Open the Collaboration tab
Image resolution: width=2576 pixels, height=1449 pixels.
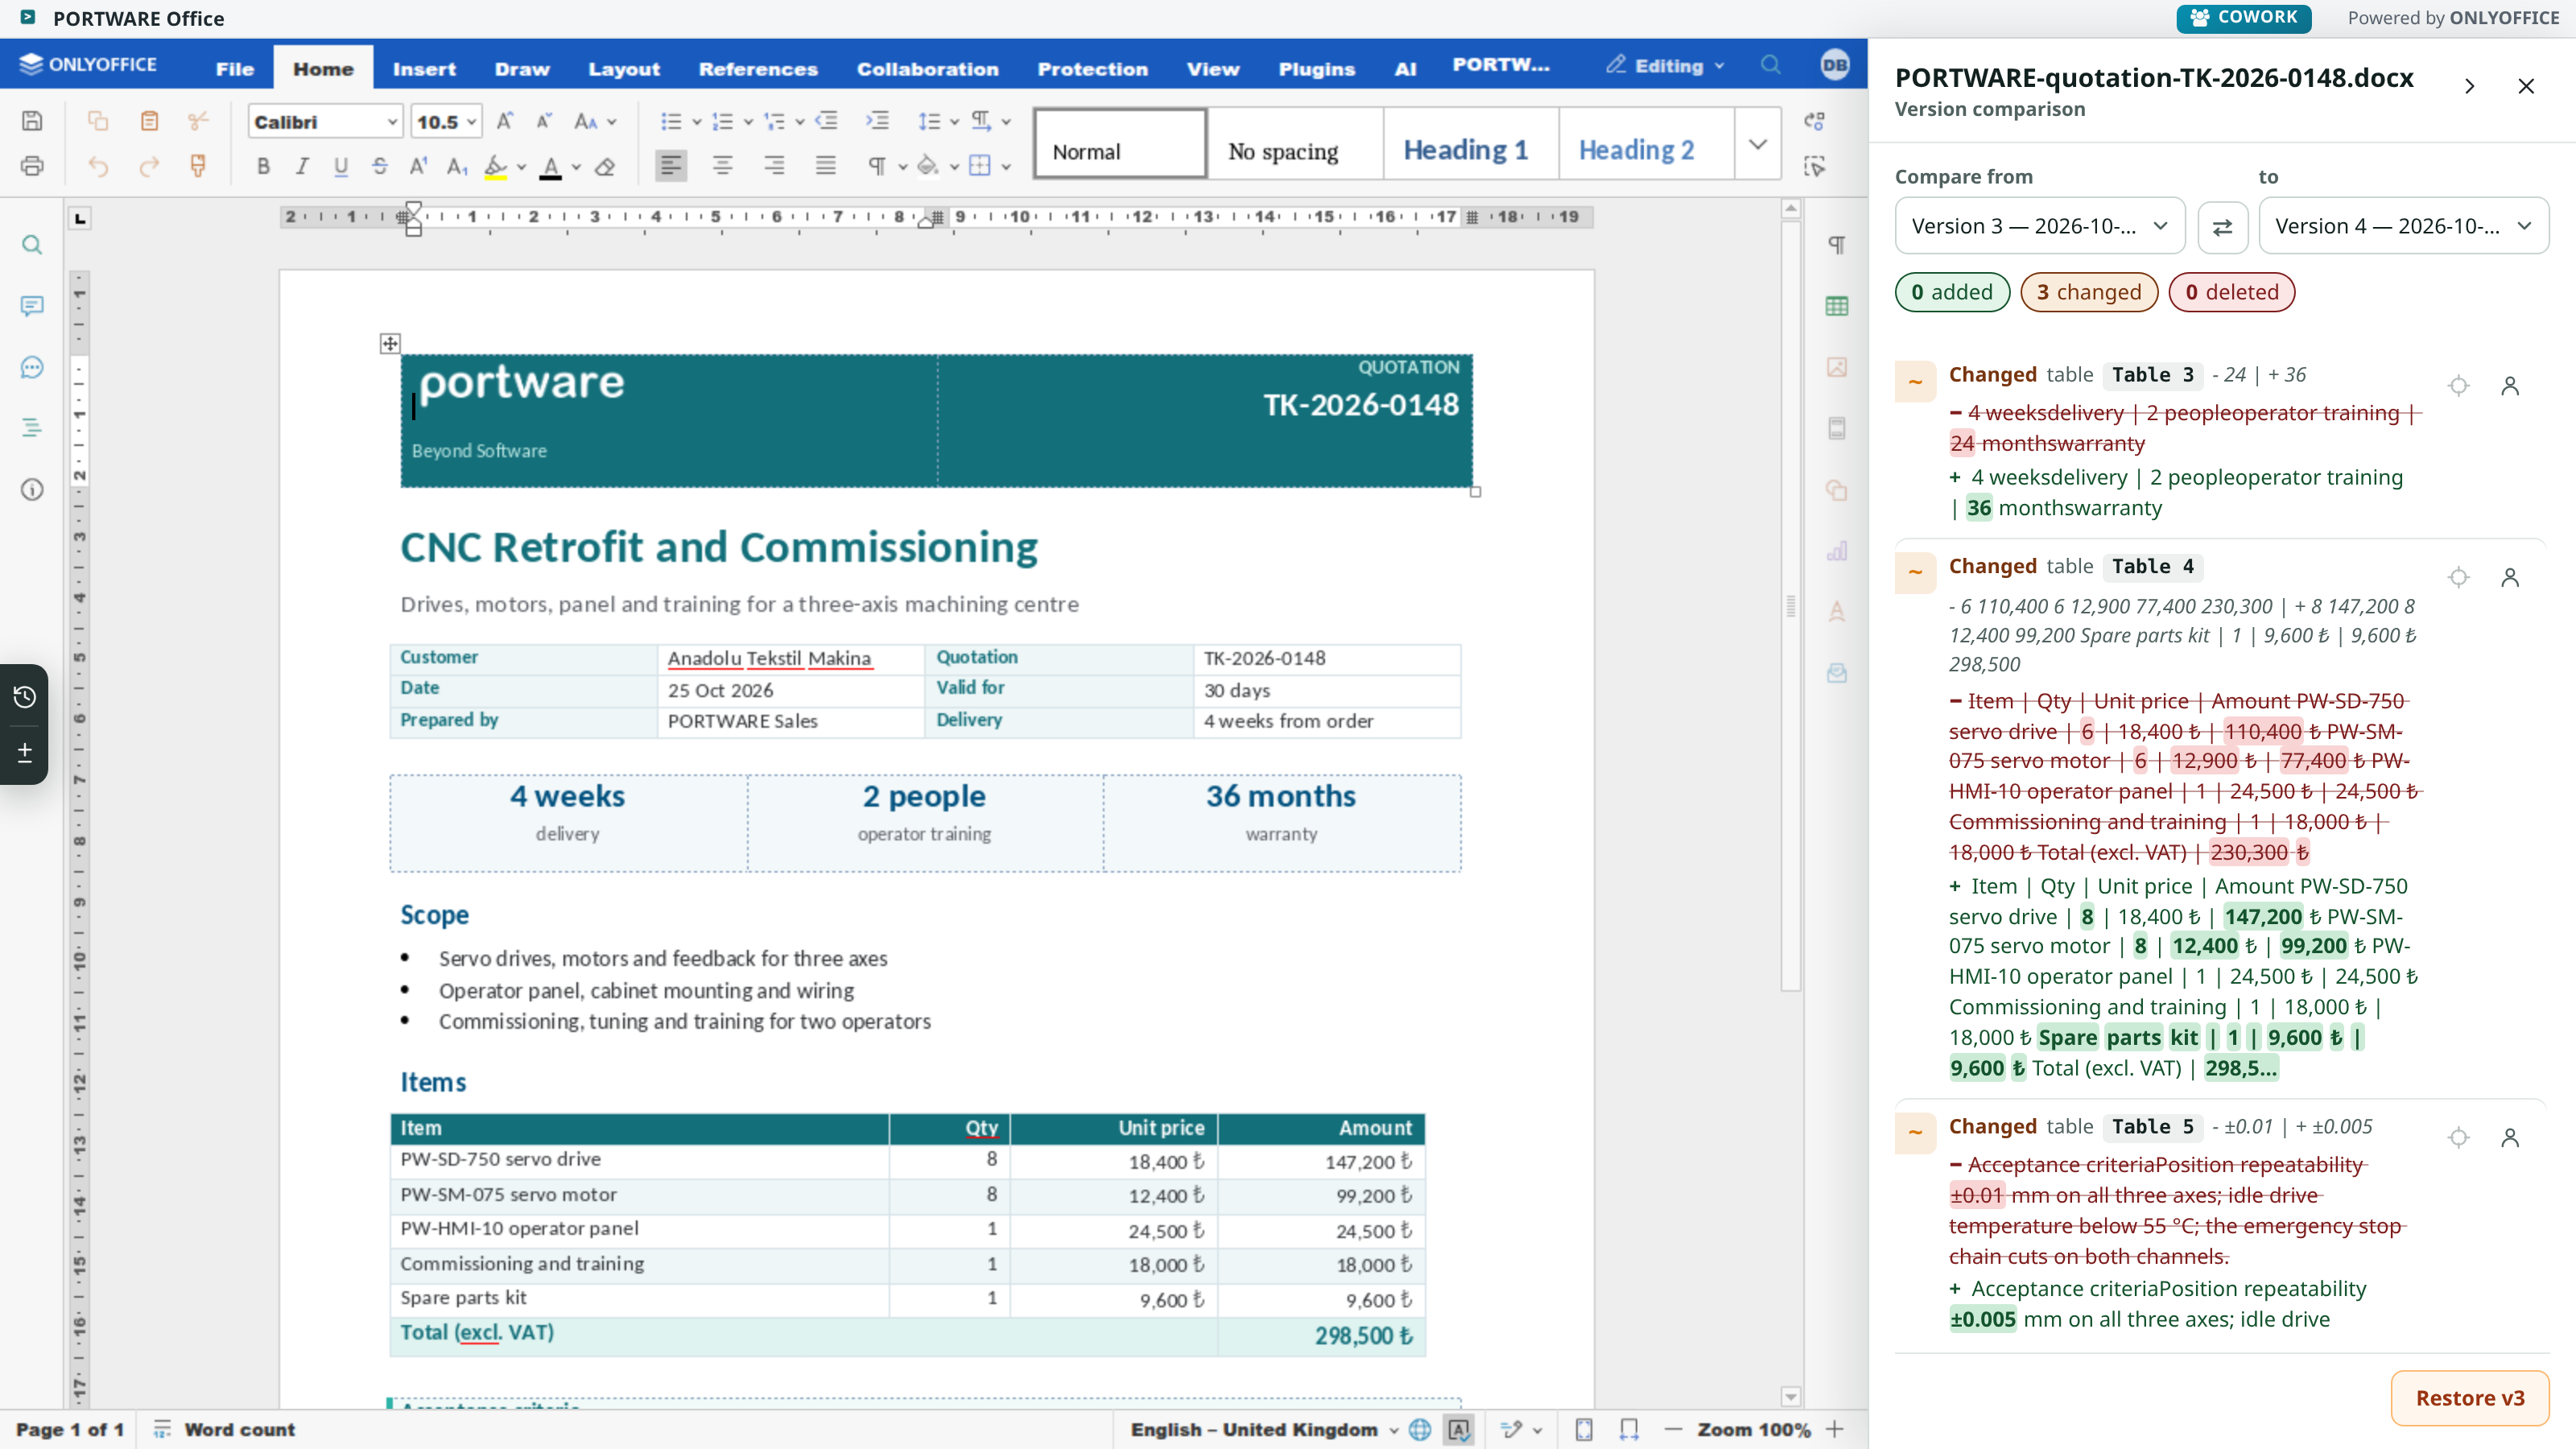pos(927,68)
